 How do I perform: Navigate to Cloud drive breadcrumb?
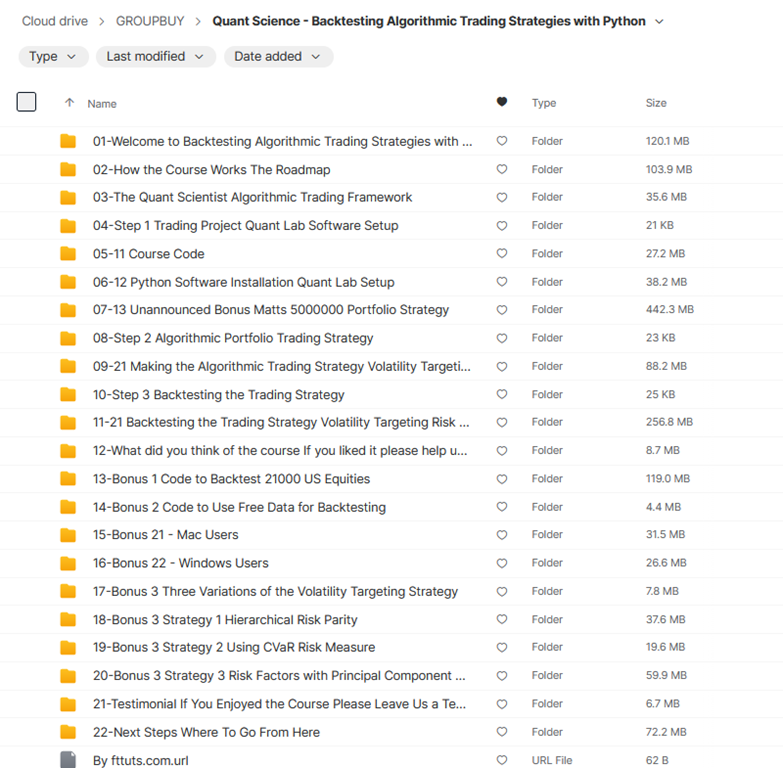click(x=55, y=21)
